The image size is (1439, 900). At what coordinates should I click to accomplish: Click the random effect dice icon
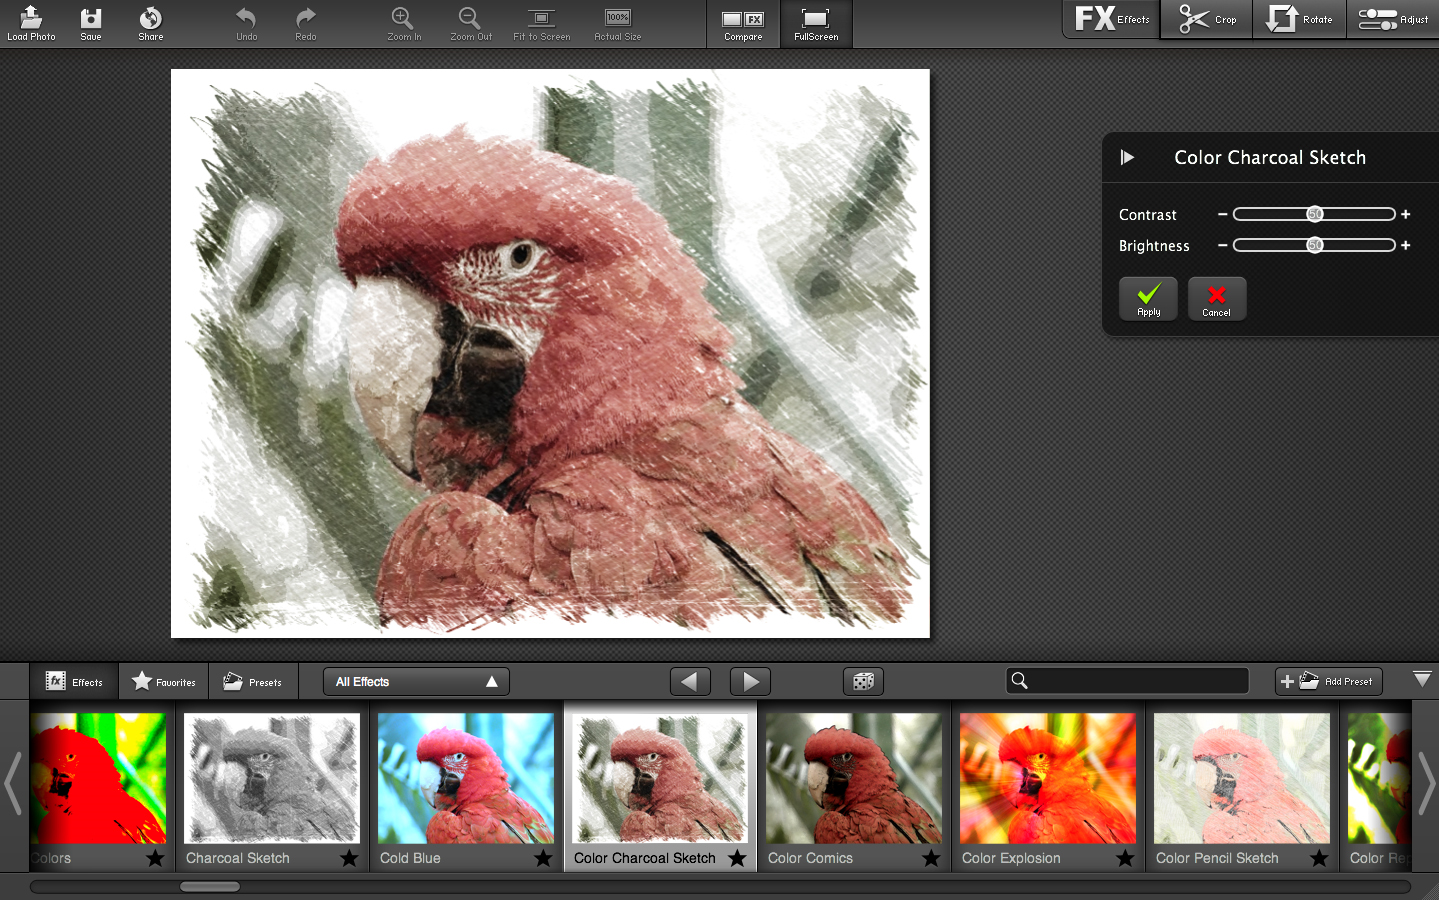pos(863,682)
